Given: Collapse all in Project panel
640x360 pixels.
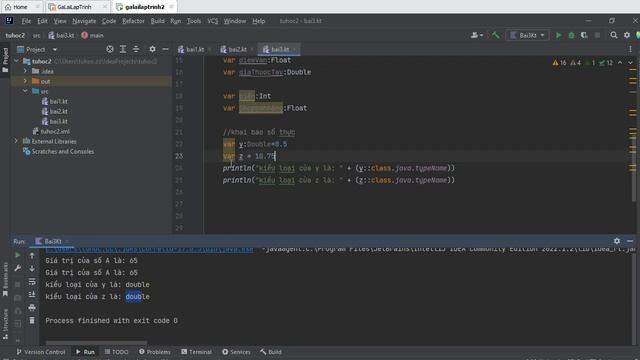Looking at the screenshot, I should click(136, 49).
